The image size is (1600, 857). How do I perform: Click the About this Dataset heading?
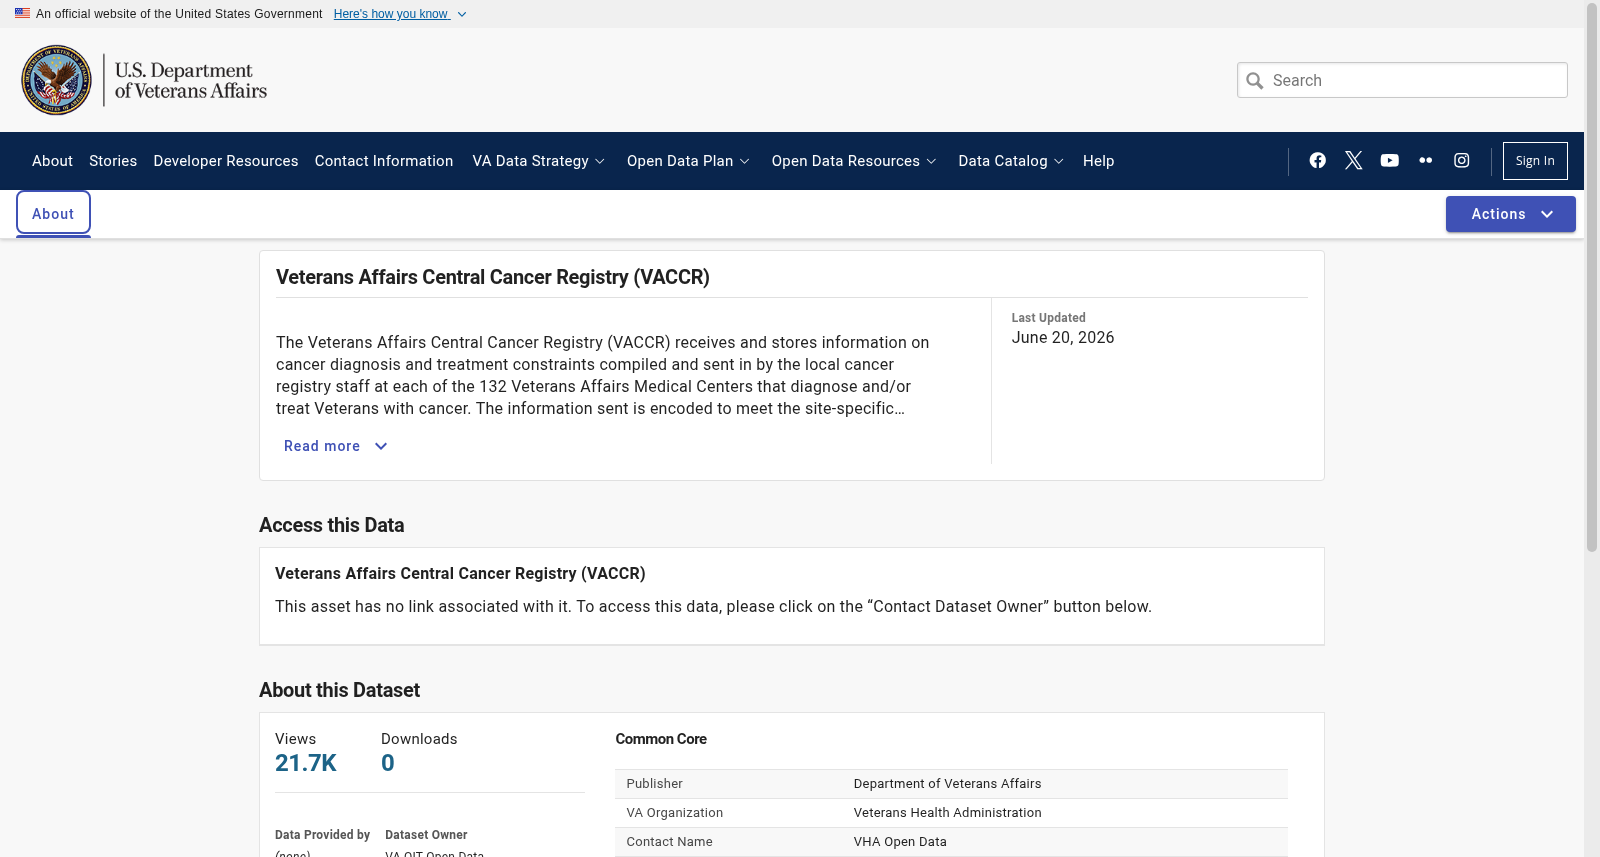point(339,690)
